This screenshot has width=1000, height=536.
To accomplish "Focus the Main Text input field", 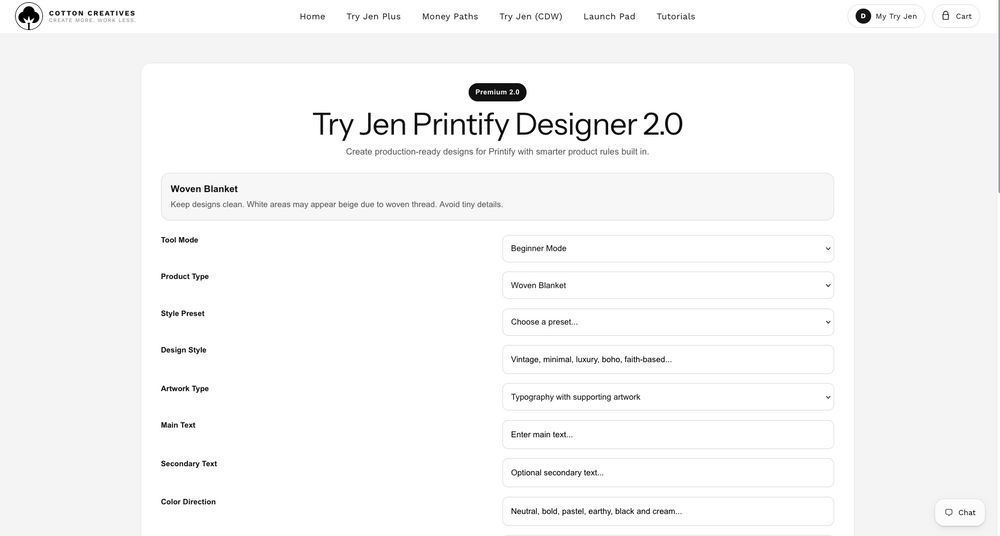I will point(668,435).
